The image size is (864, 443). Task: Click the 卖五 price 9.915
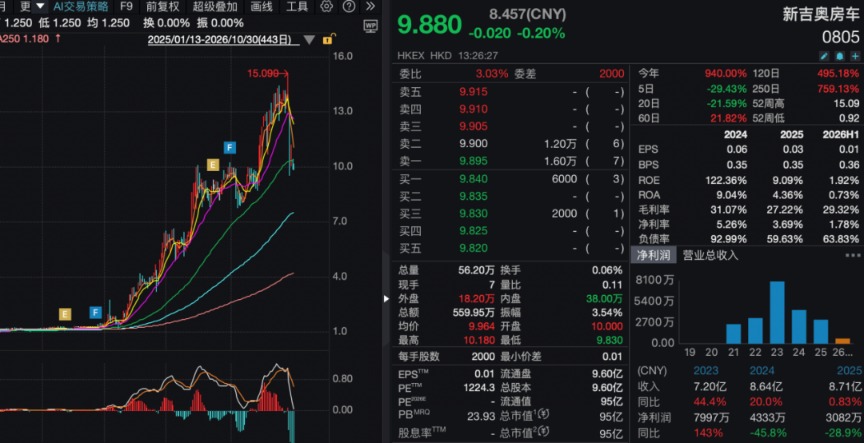coord(473,92)
